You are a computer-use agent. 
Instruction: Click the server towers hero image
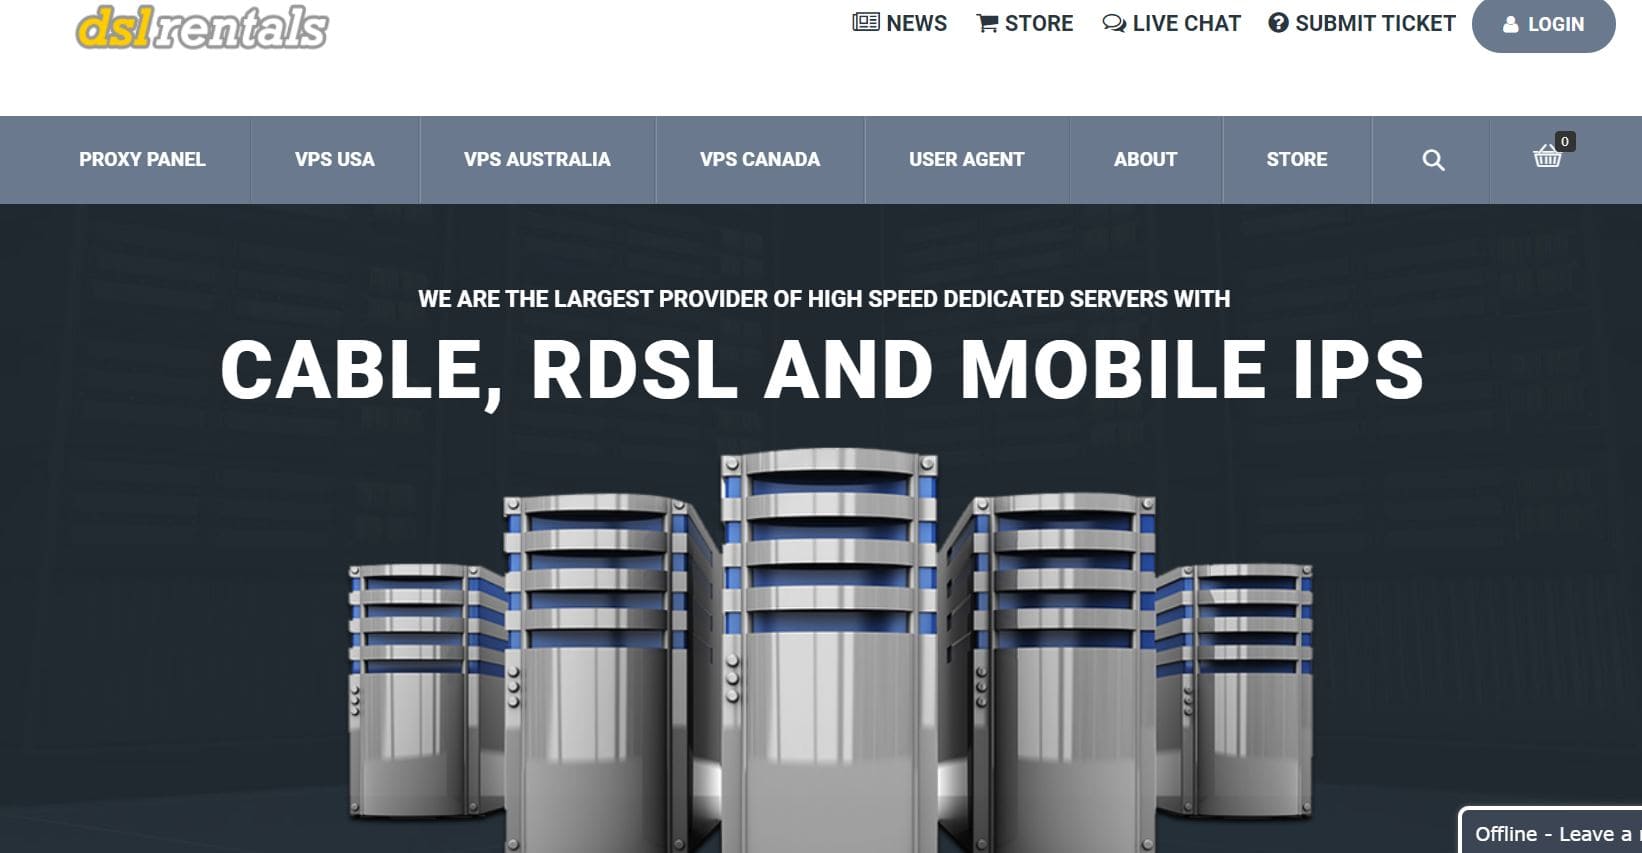point(829,650)
